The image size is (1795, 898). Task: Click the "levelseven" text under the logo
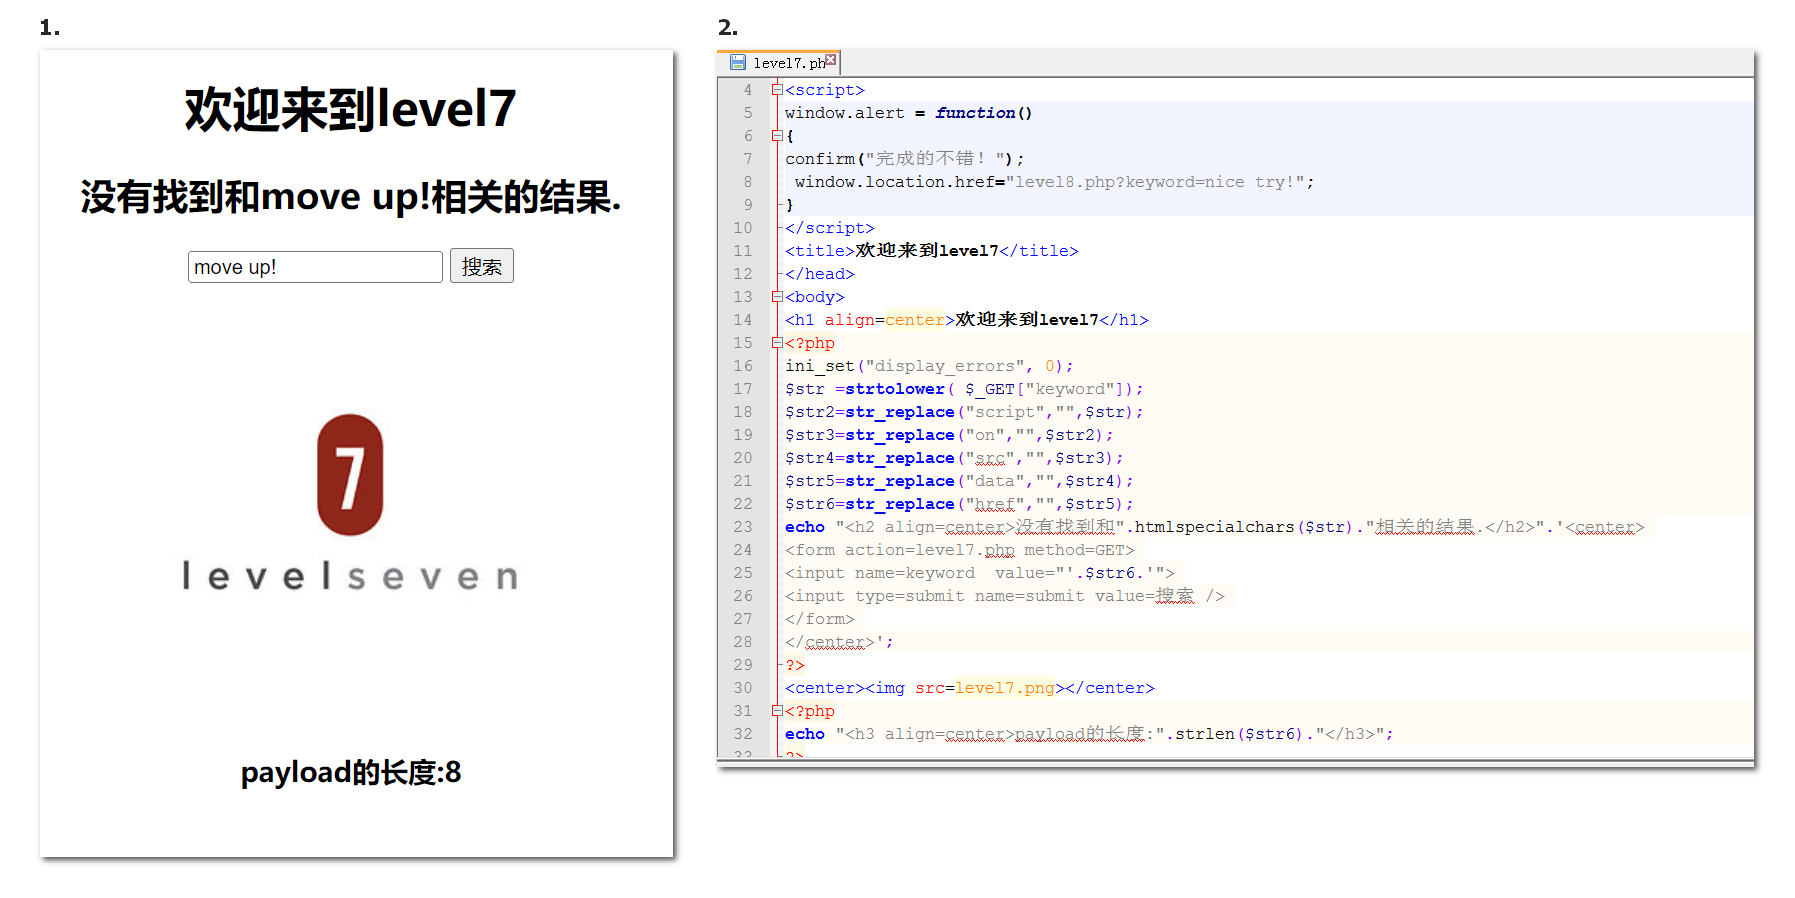pyautogui.click(x=350, y=577)
